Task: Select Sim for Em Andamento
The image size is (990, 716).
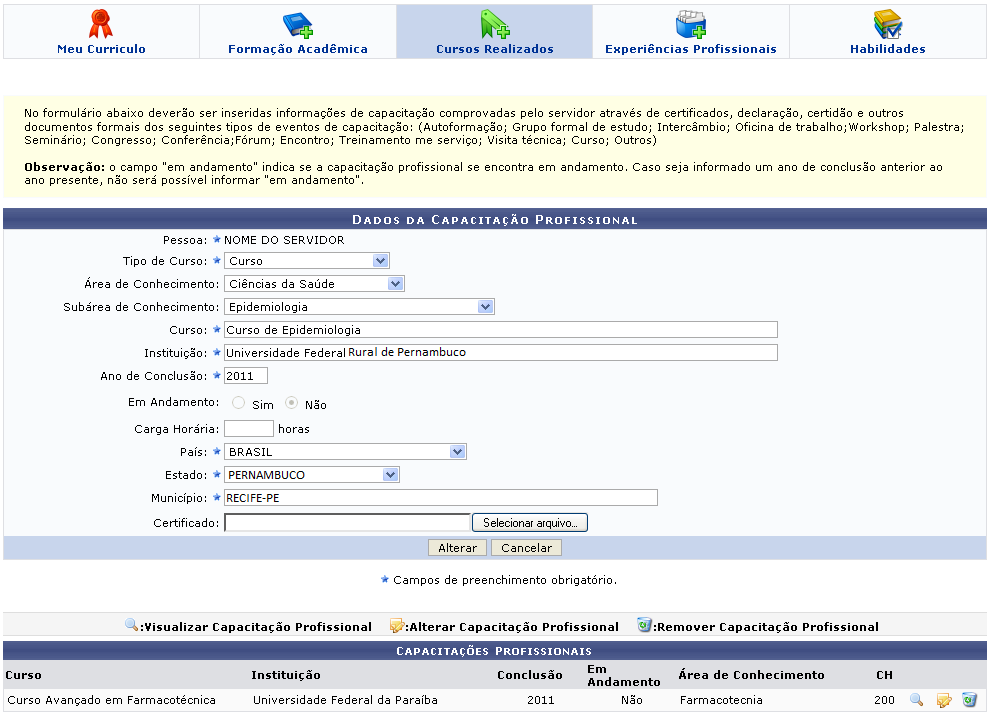Action: click(238, 404)
